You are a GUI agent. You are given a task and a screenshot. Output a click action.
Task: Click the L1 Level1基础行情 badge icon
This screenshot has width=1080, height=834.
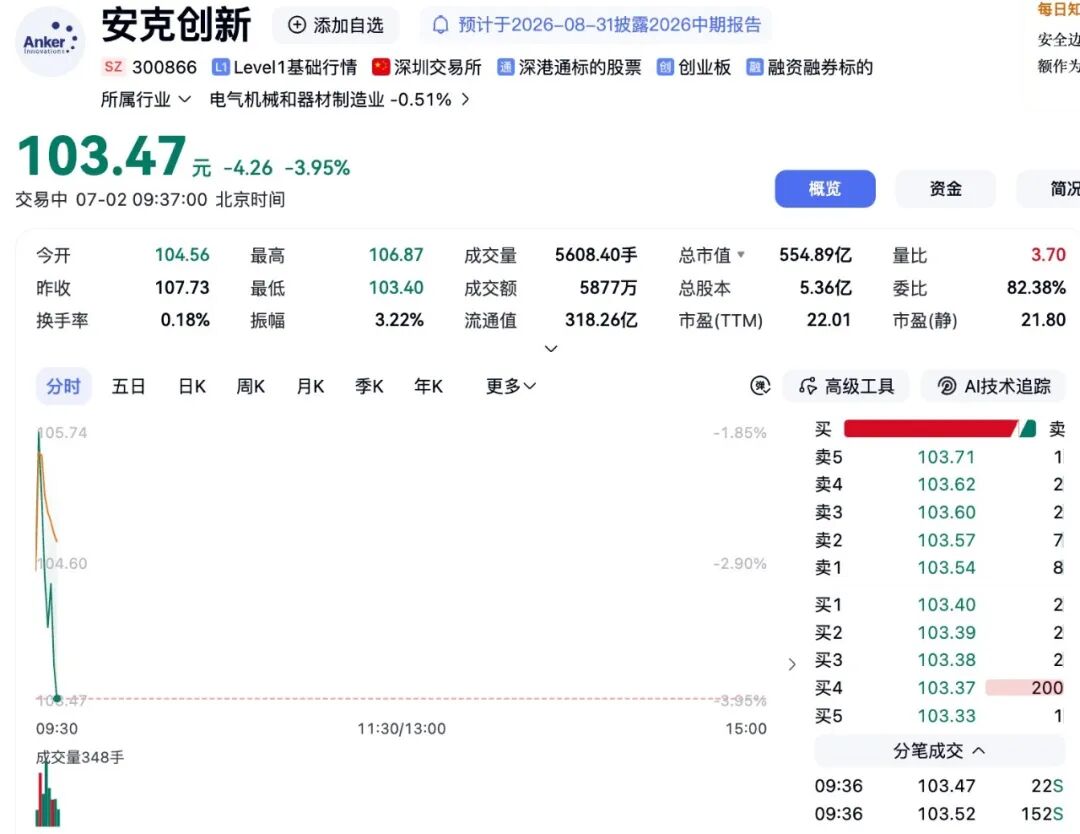coord(220,67)
